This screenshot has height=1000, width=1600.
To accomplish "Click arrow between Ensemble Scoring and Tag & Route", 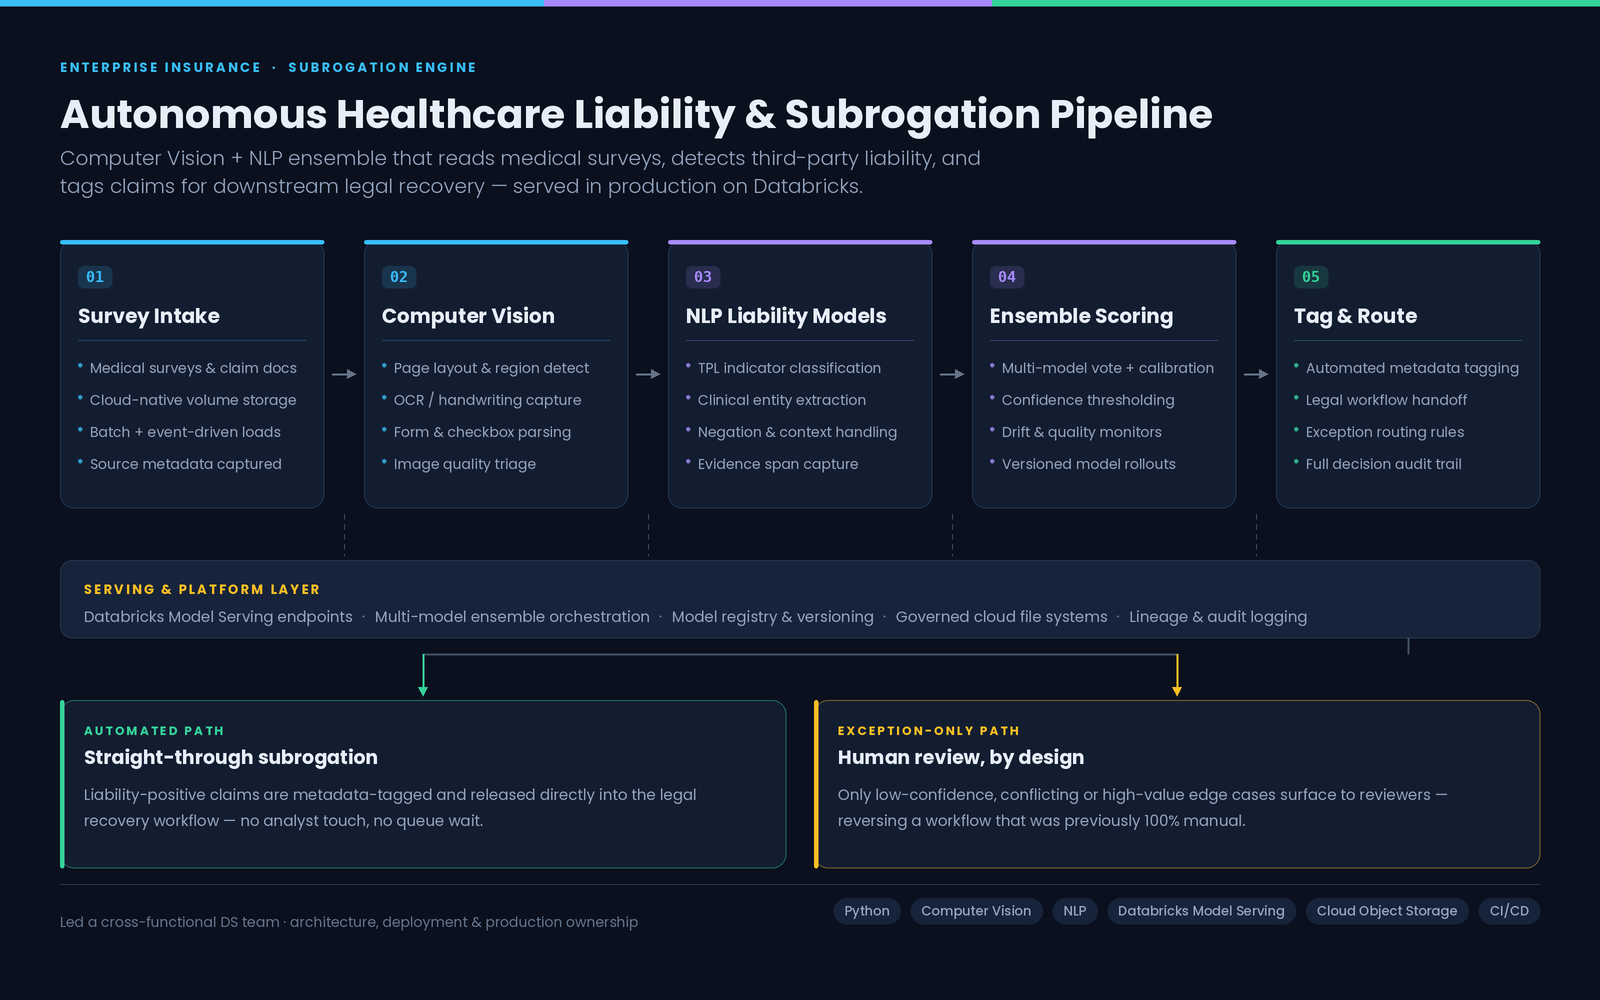I will (x=1256, y=374).
